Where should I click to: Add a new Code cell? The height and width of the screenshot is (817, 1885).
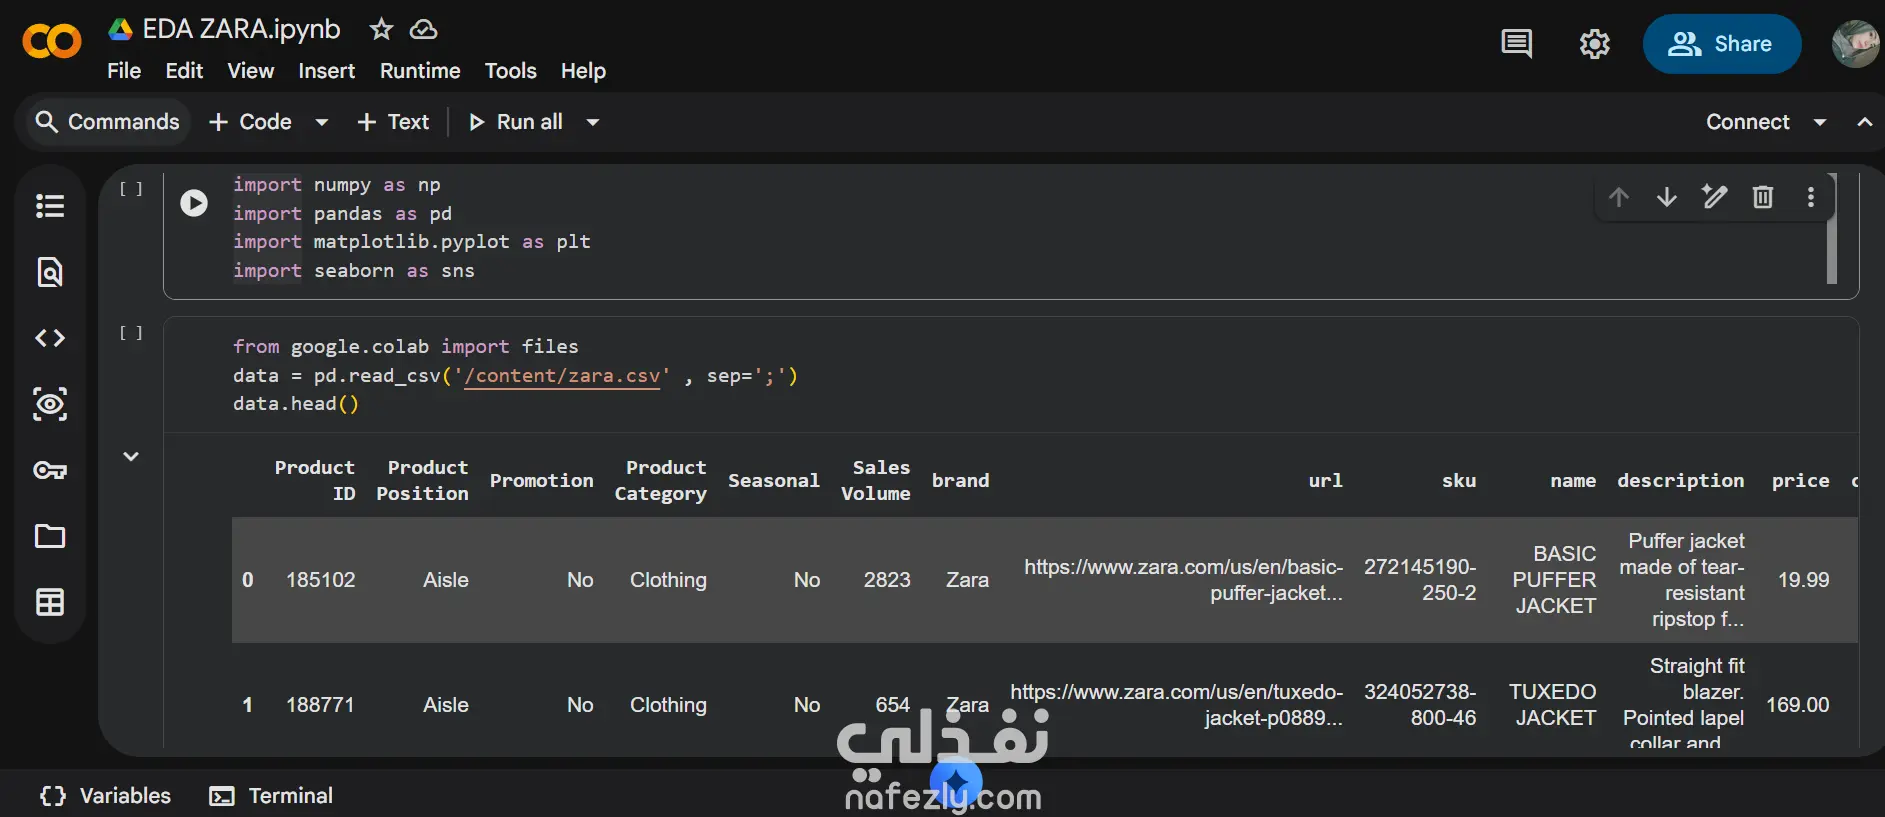250,122
